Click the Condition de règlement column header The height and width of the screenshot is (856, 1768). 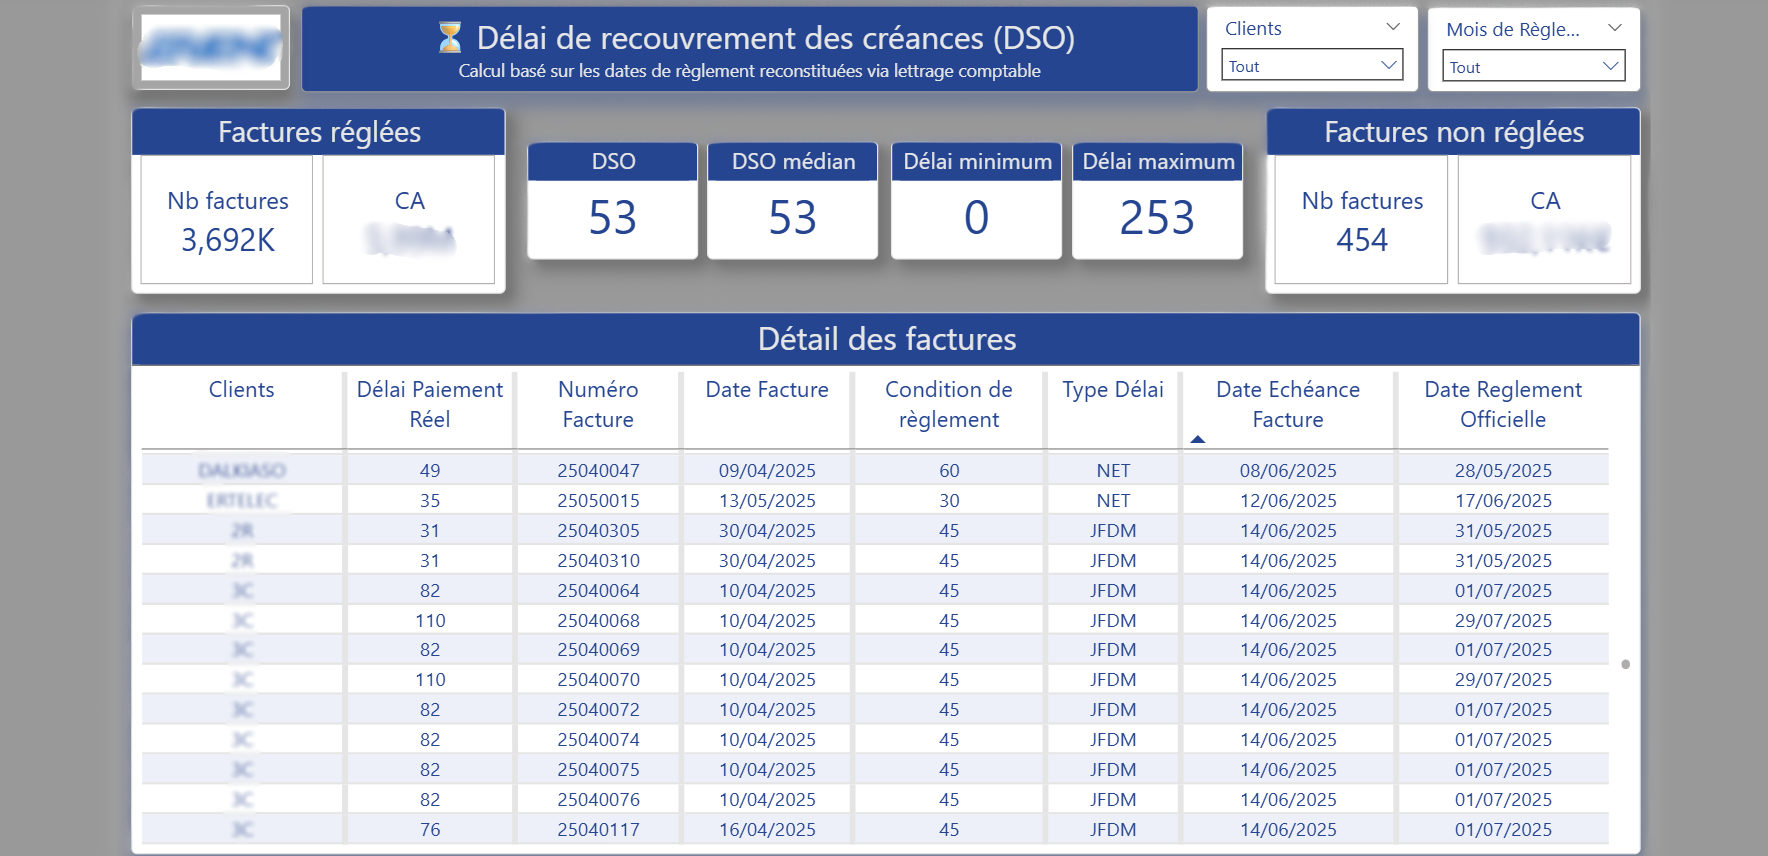coord(949,405)
